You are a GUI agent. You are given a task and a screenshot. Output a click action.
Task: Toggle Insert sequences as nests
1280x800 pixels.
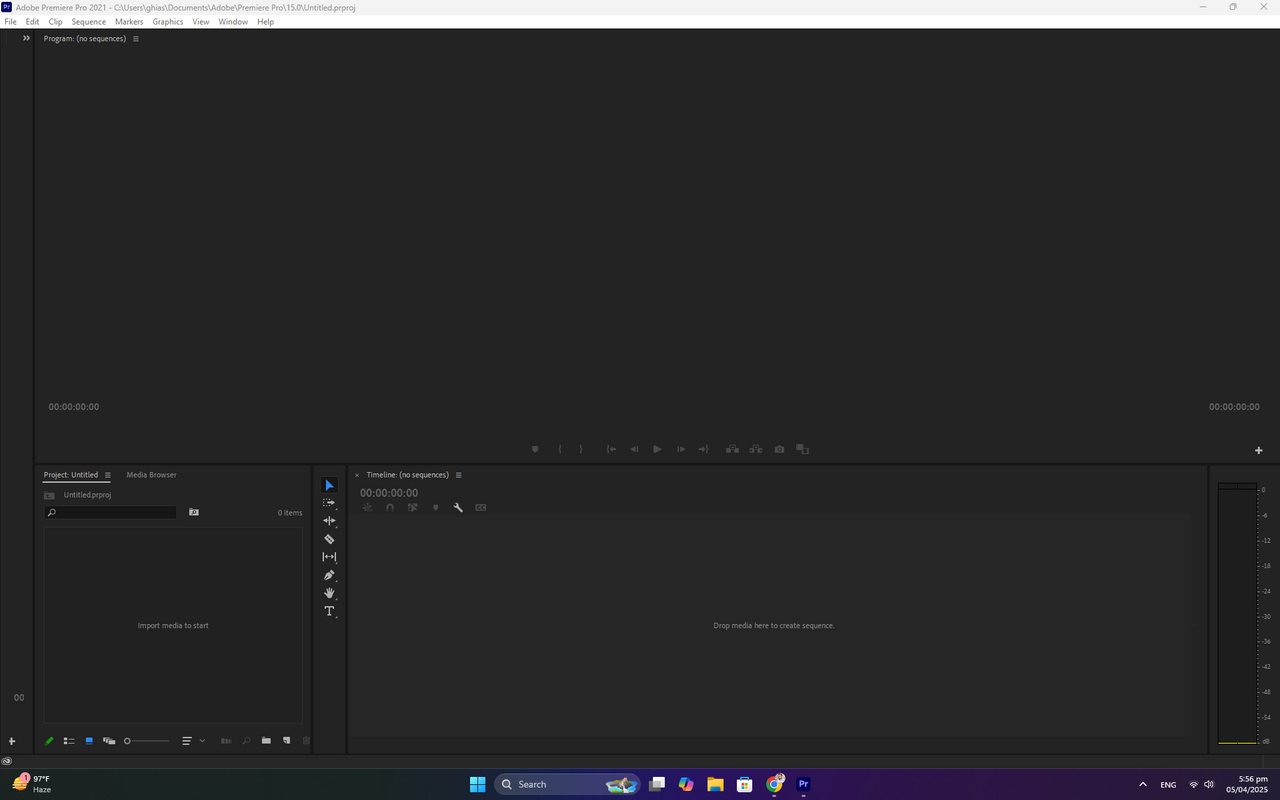coord(367,507)
